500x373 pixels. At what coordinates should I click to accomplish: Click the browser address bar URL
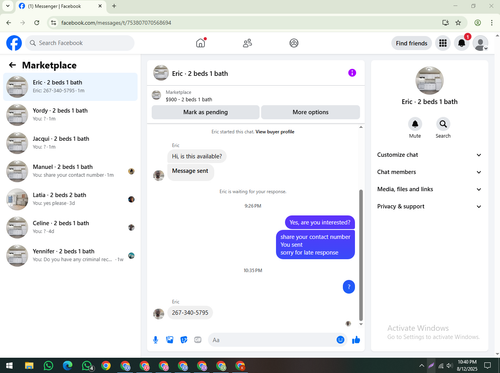coord(116,23)
